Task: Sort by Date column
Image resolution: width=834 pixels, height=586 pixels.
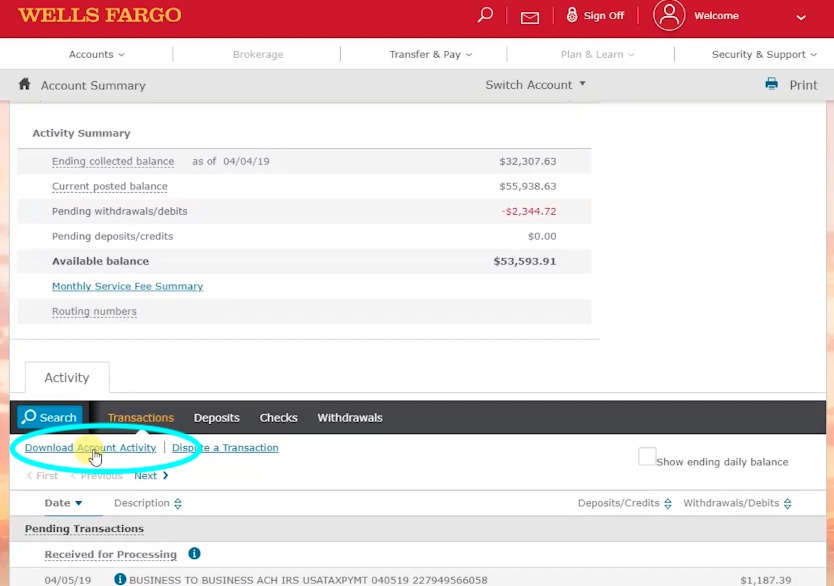Action: [63, 503]
